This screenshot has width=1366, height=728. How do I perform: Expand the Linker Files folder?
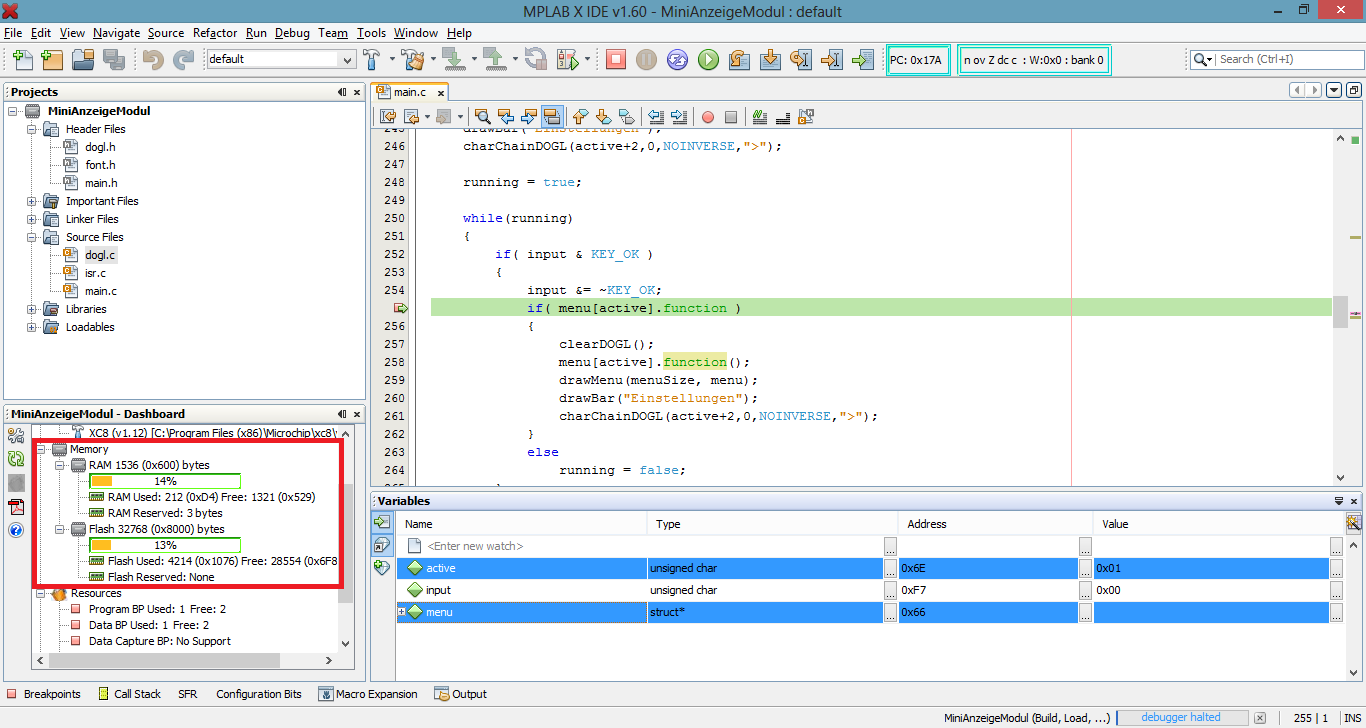click(32, 219)
